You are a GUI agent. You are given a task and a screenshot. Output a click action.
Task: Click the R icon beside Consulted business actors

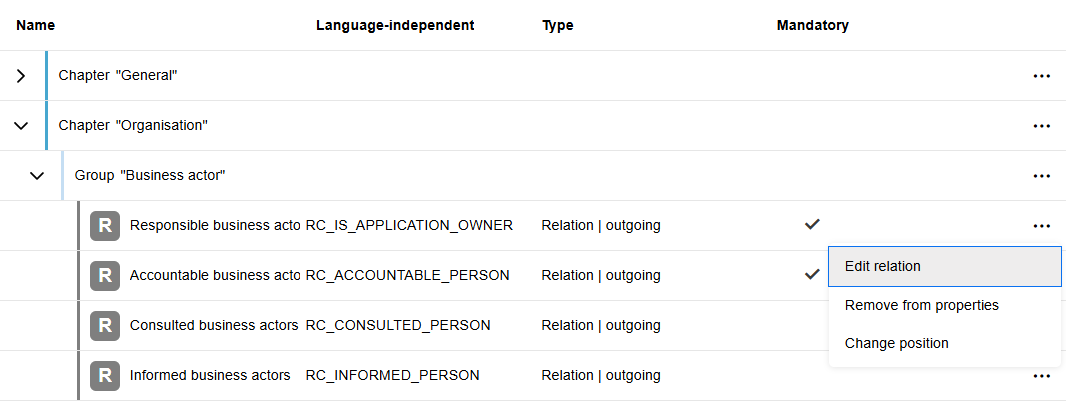tap(105, 326)
